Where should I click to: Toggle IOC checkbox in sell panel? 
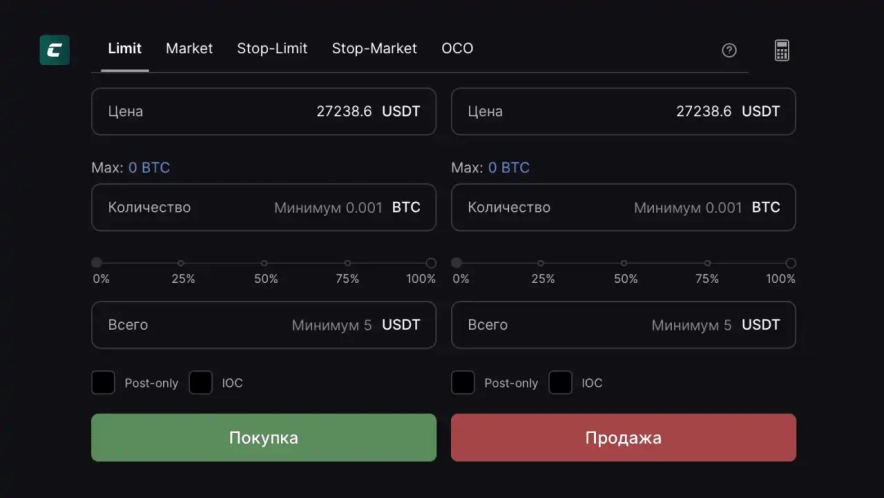(x=561, y=382)
